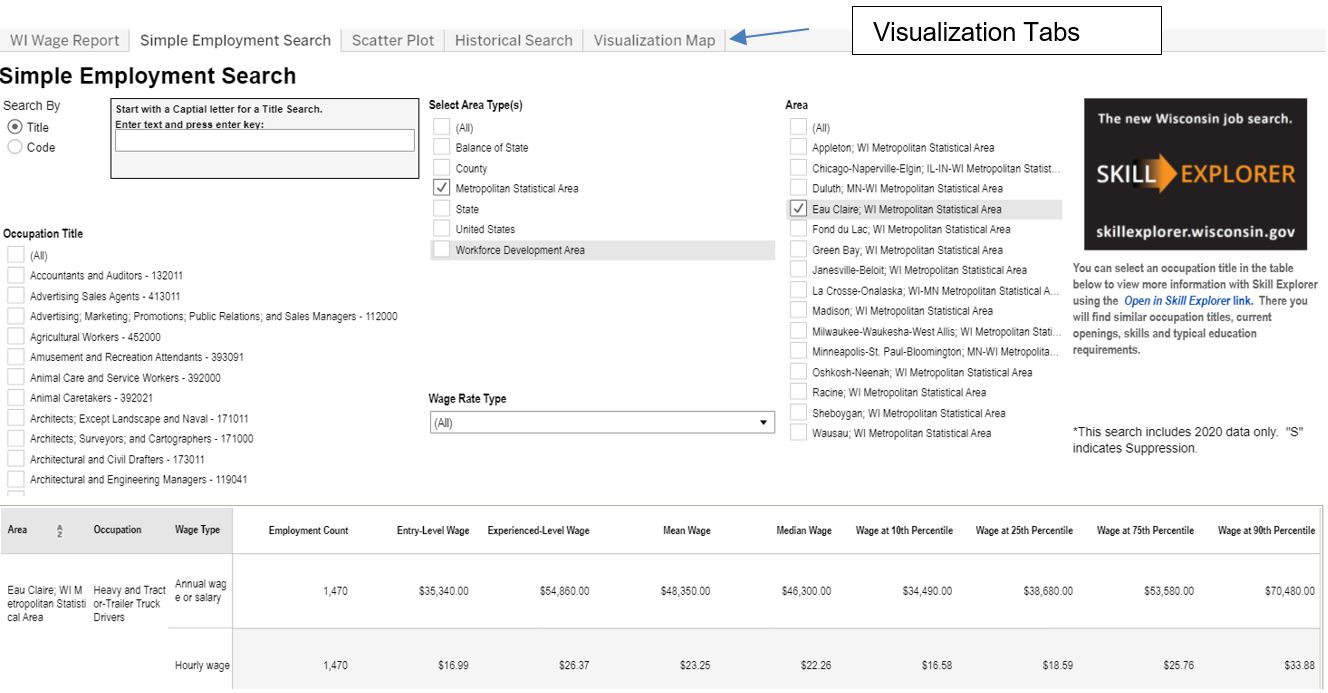
Task: Click the Median Wage column header
Action: (x=803, y=531)
